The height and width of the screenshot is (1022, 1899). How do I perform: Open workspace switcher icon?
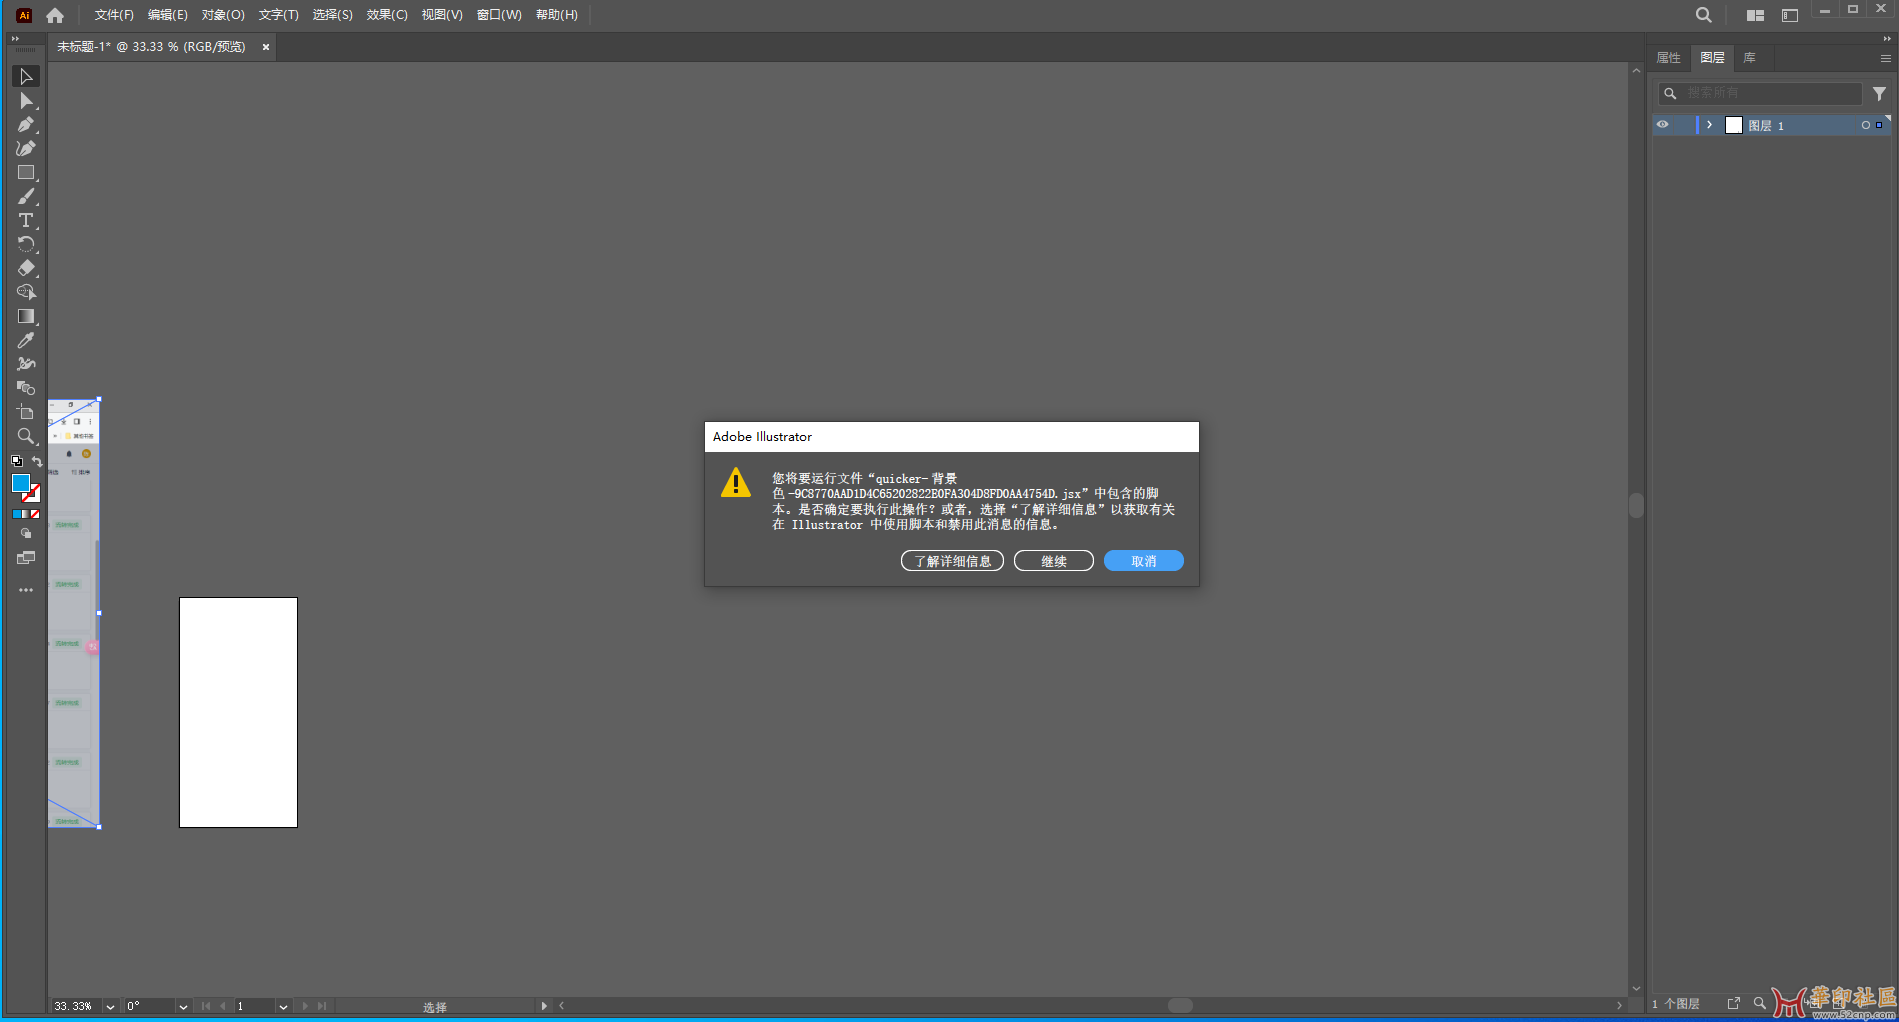point(1790,15)
